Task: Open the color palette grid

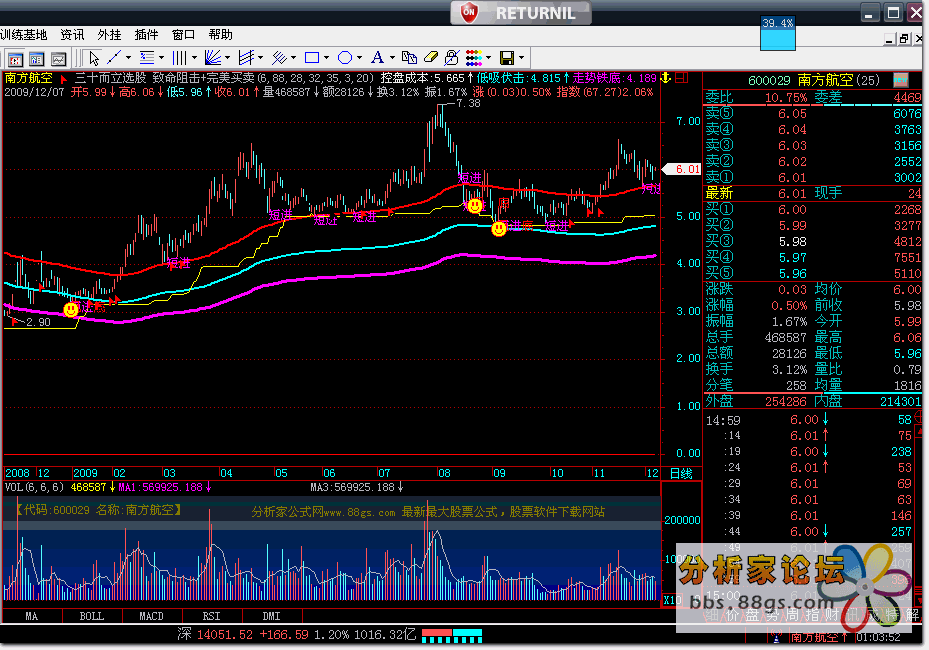Action: (x=473, y=57)
